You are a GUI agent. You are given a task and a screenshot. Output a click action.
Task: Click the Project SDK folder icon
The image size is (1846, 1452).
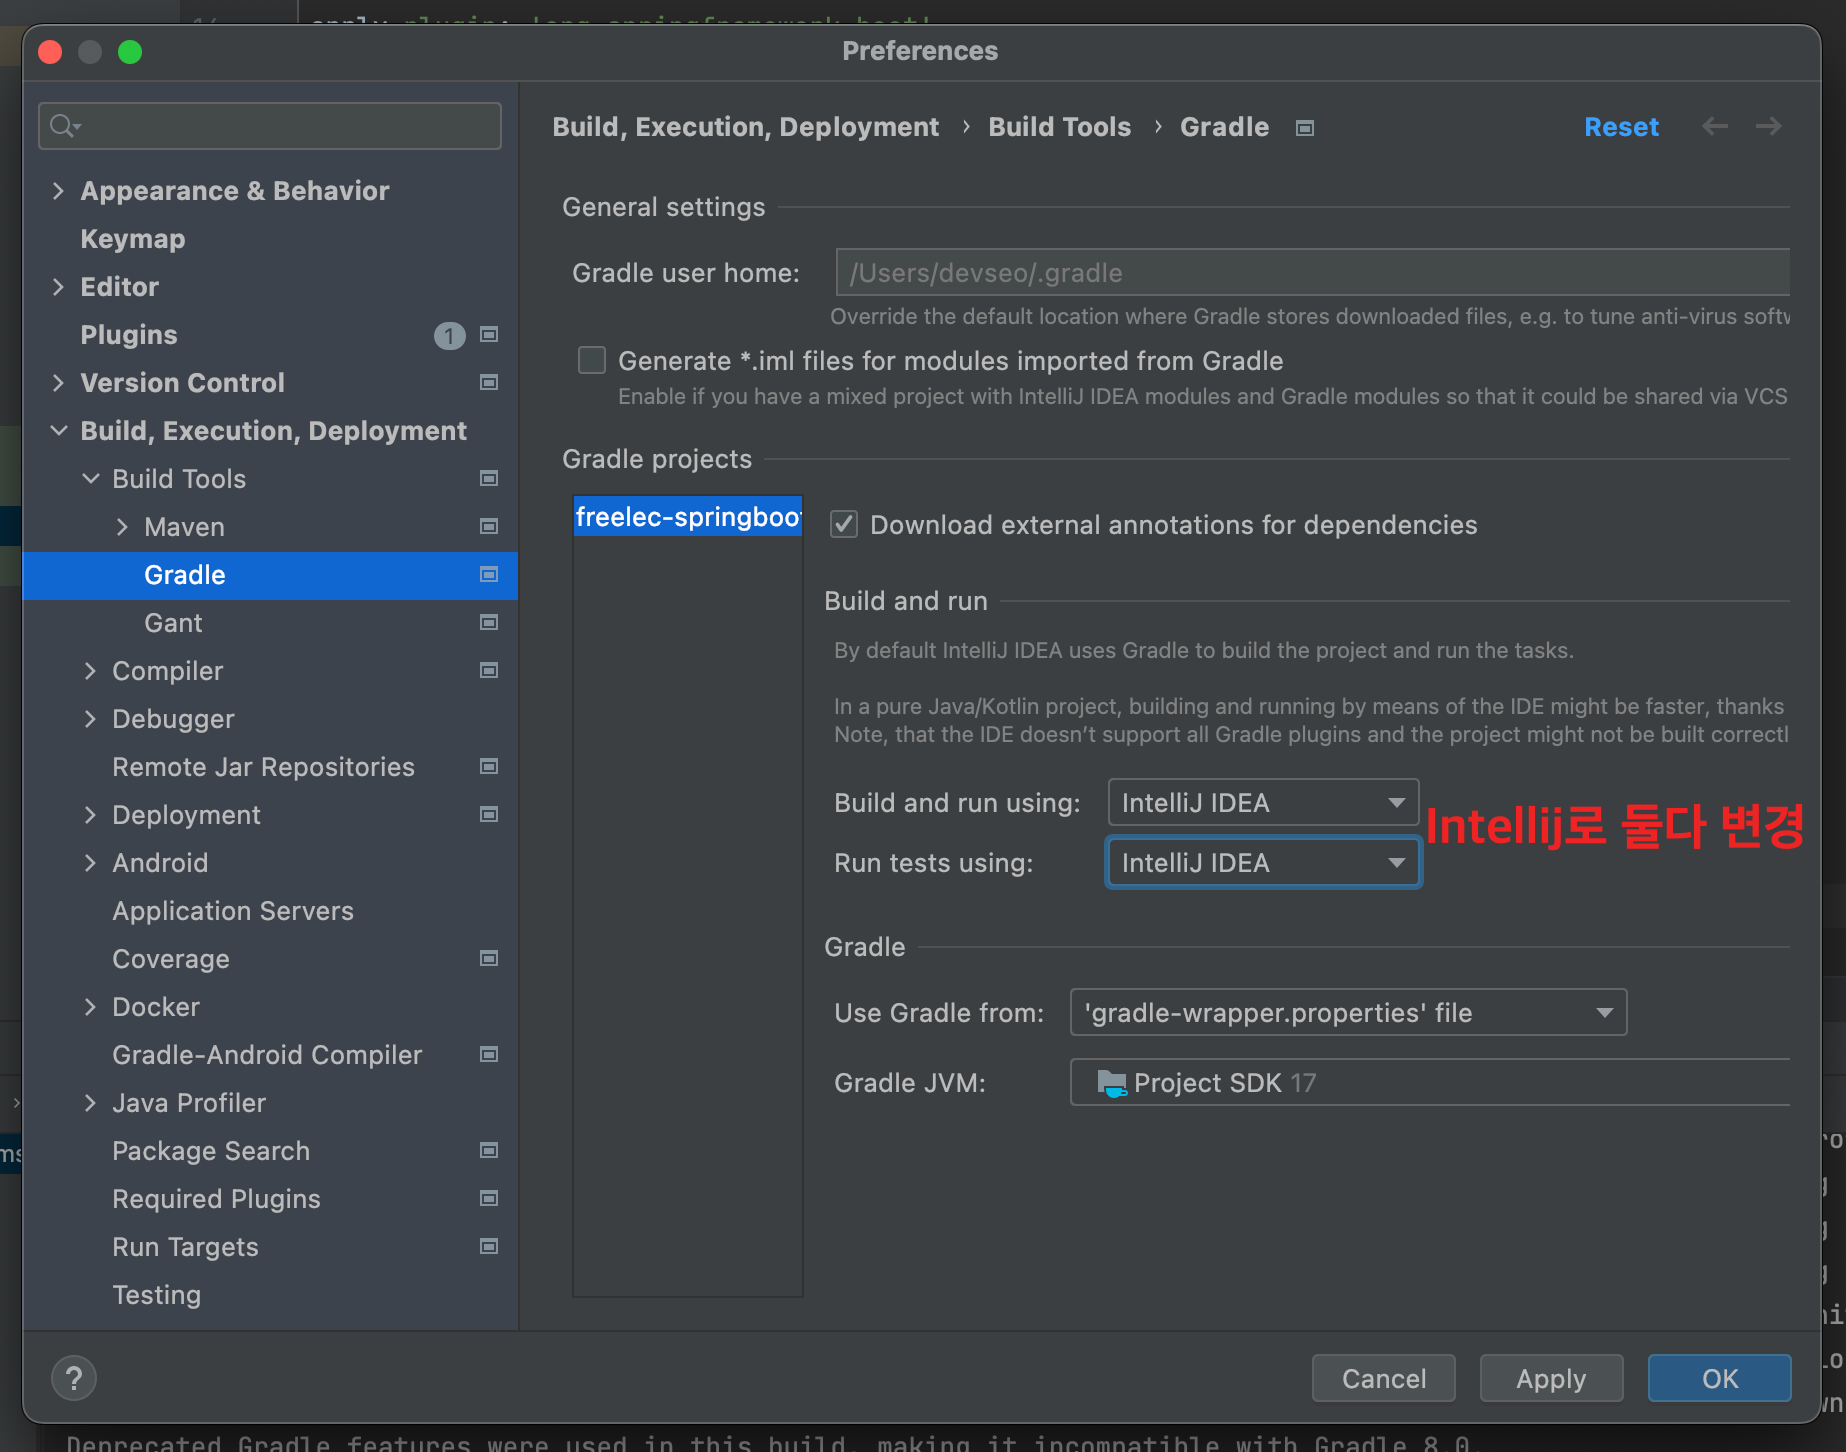click(1111, 1083)
